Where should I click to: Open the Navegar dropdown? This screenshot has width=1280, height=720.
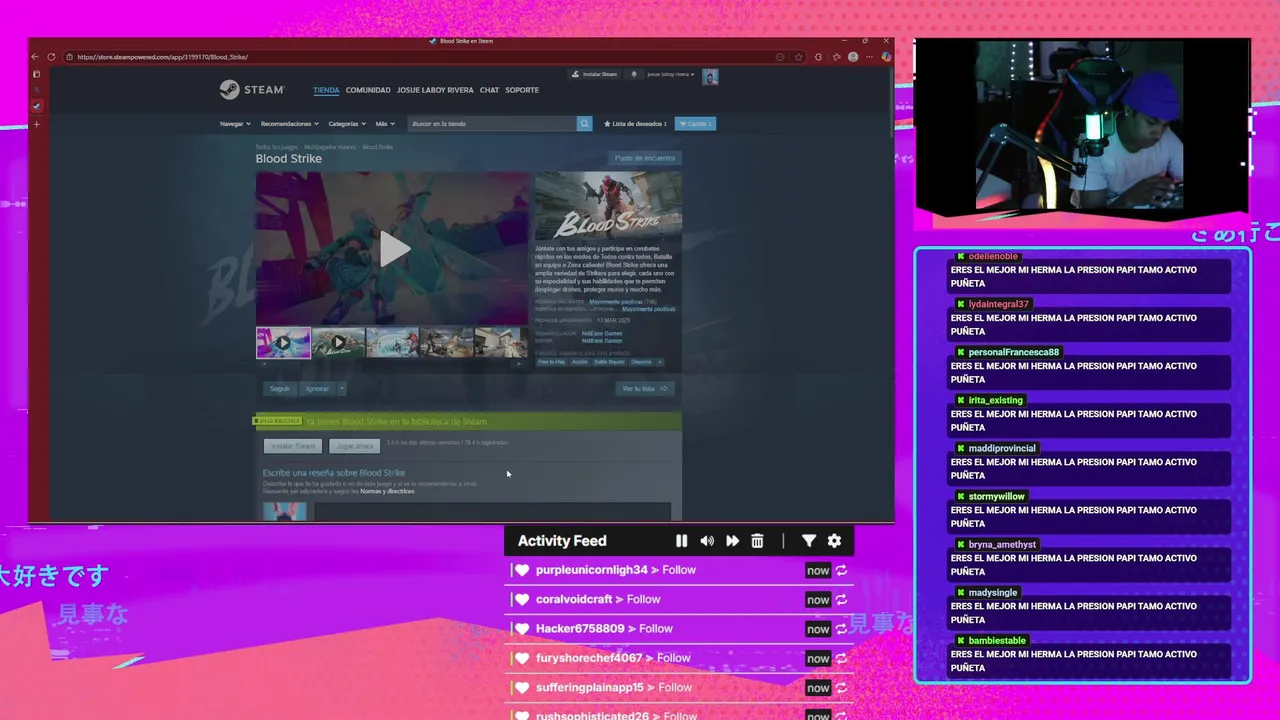click(x=235, y=124)
